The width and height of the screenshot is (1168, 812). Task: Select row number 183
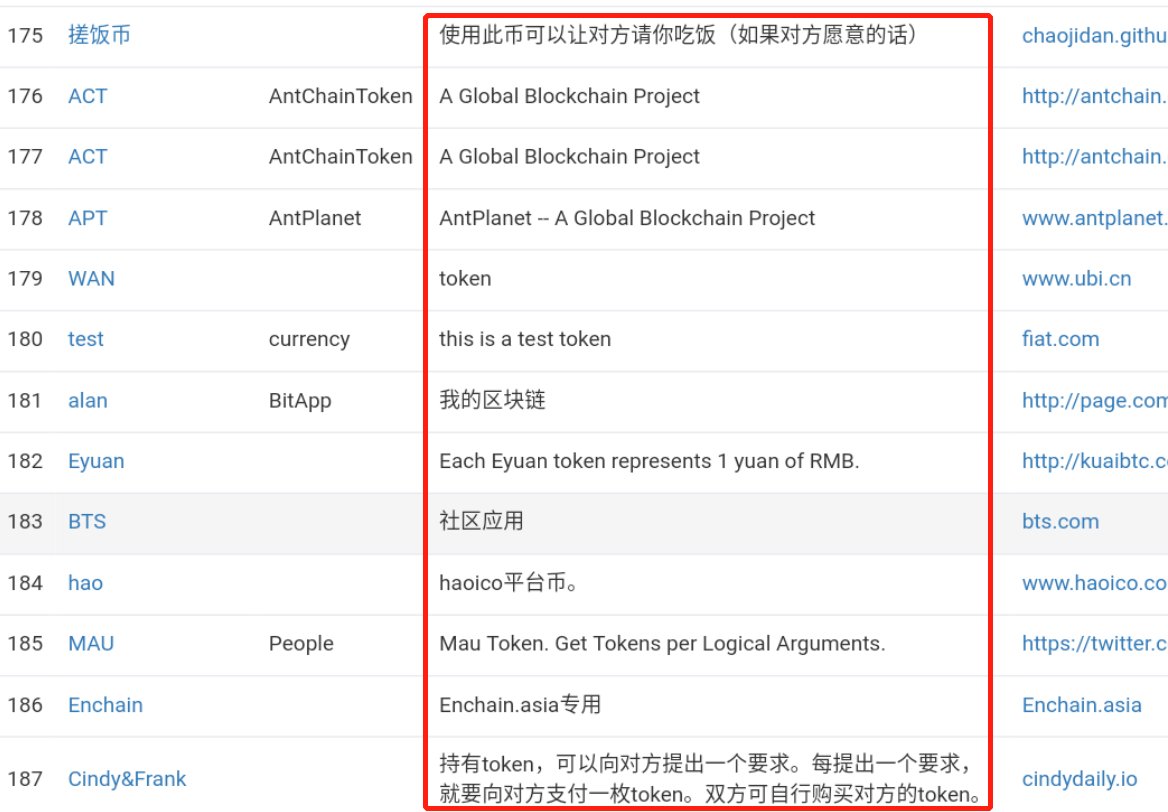(25, 521)
